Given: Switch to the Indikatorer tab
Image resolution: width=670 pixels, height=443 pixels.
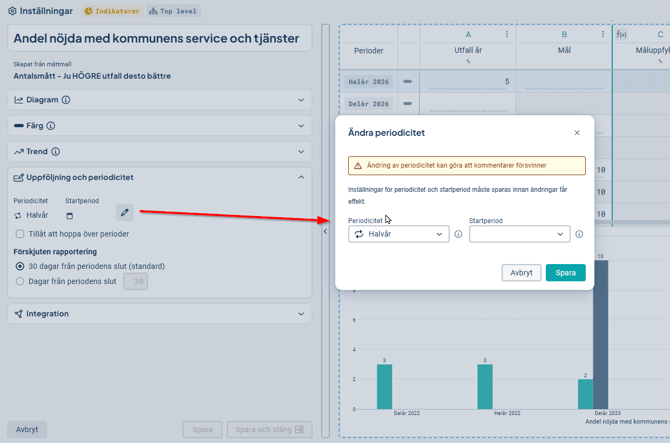Looking at the screenshot, I should coord(113,11).
